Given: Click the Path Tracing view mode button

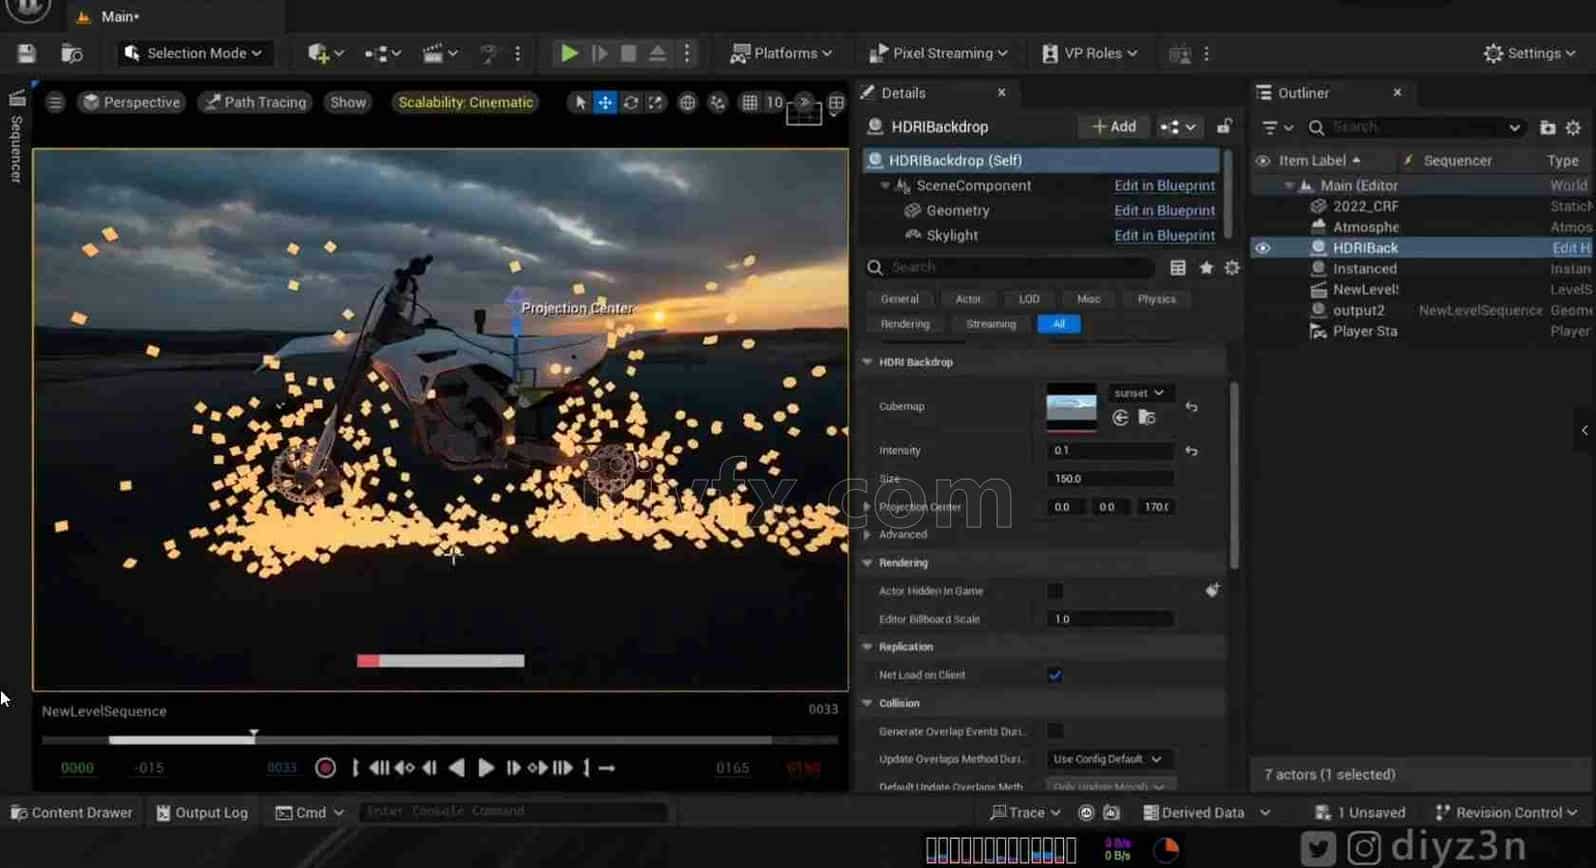Looking at the screenshot, I should 255,102.
